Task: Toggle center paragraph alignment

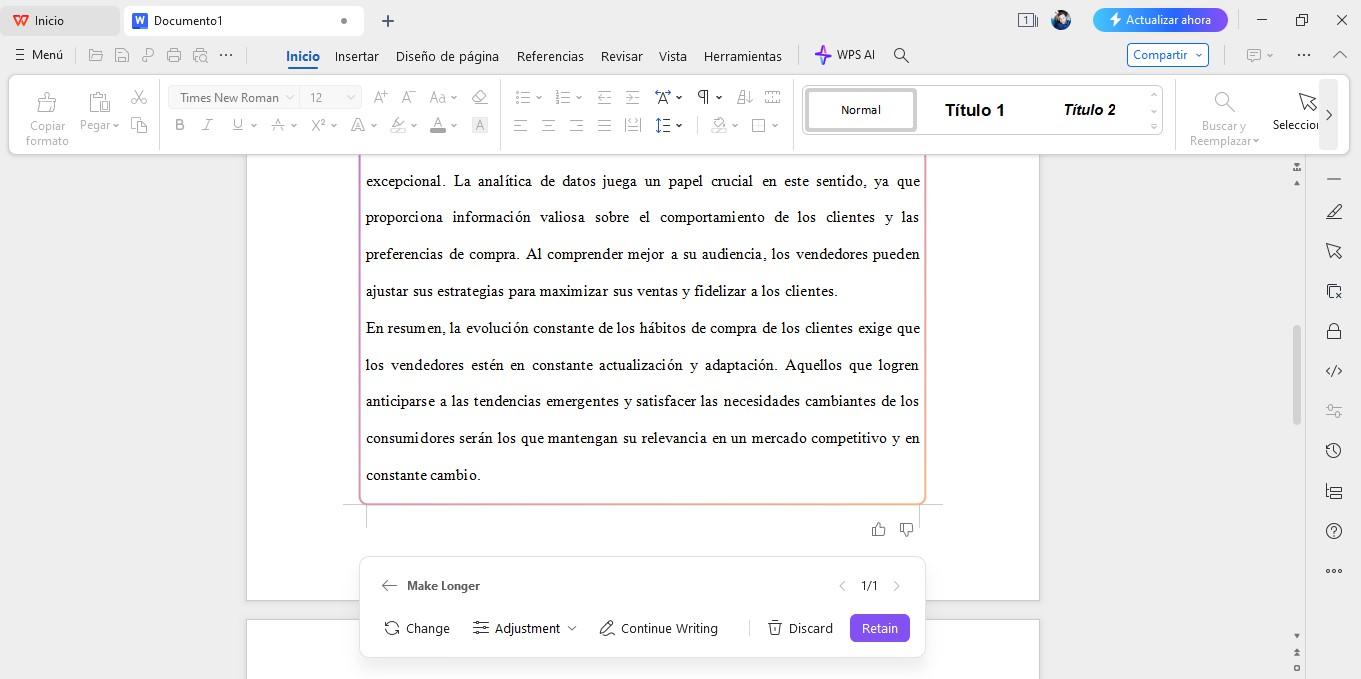Action: (x=548, y=125)
